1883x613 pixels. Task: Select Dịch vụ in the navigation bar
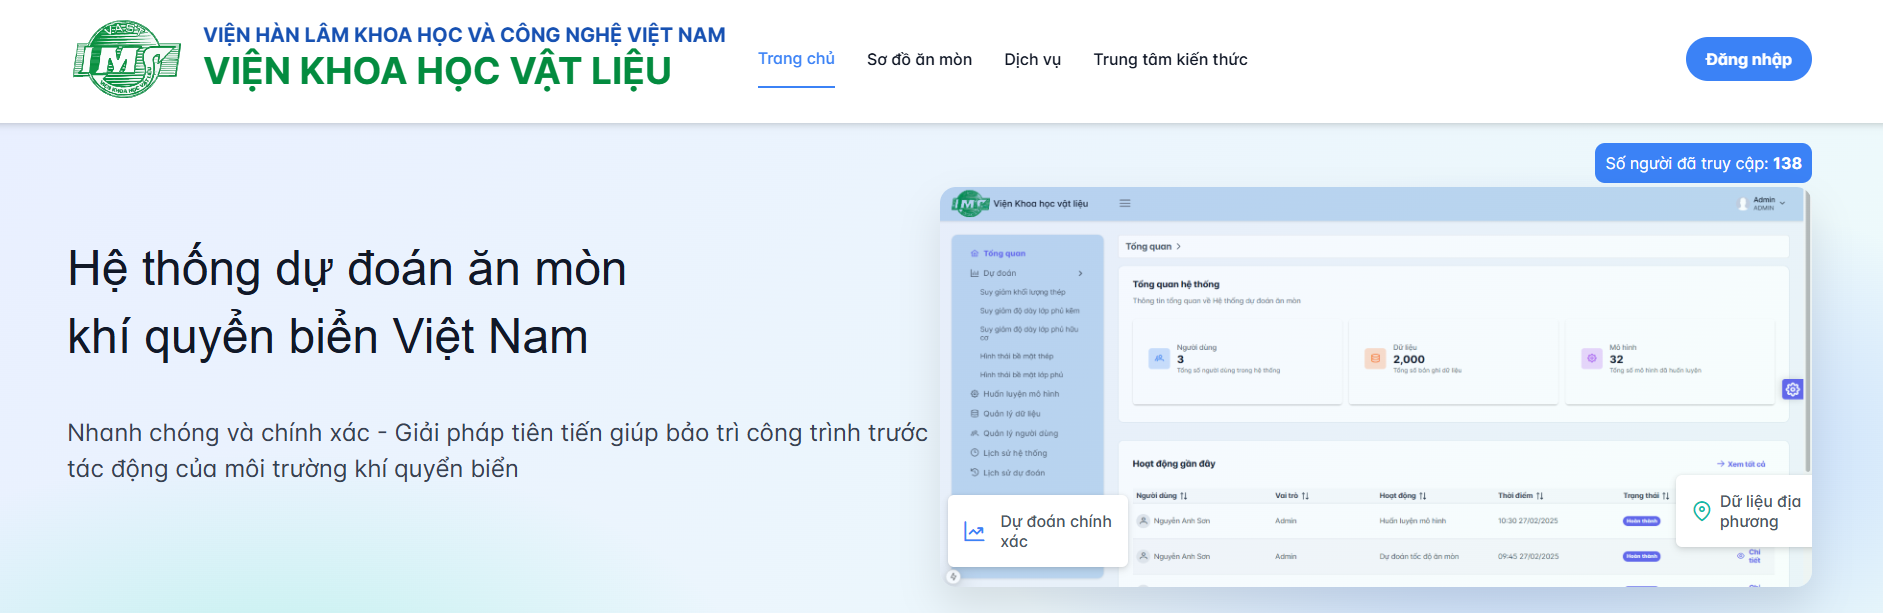click(1032, 60)
